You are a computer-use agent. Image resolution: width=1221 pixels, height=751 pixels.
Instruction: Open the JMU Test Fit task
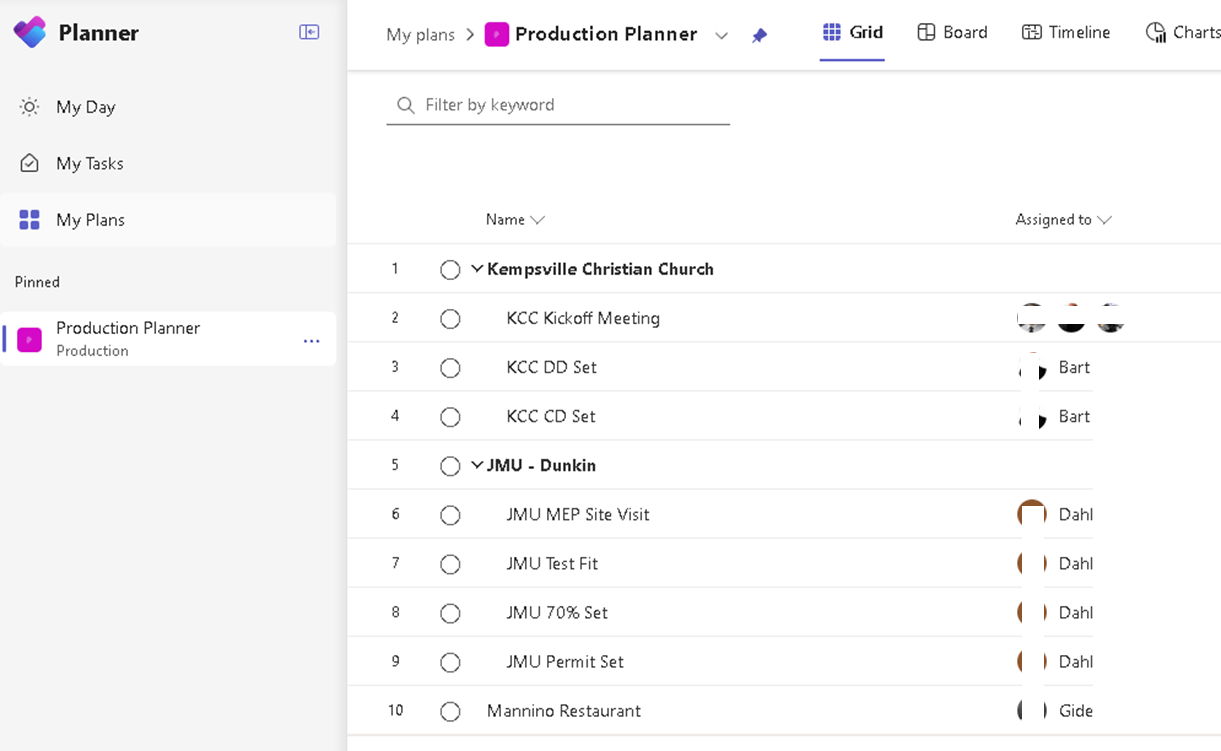pyautogui.click(x=552, y=564)
